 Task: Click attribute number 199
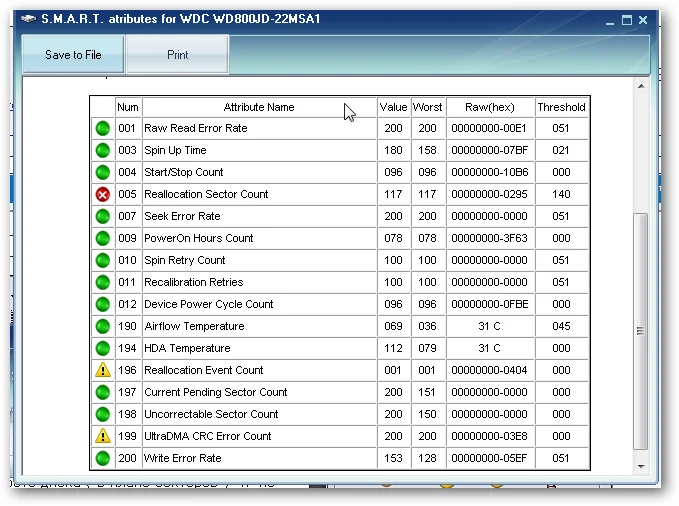[x=127, y=436]
